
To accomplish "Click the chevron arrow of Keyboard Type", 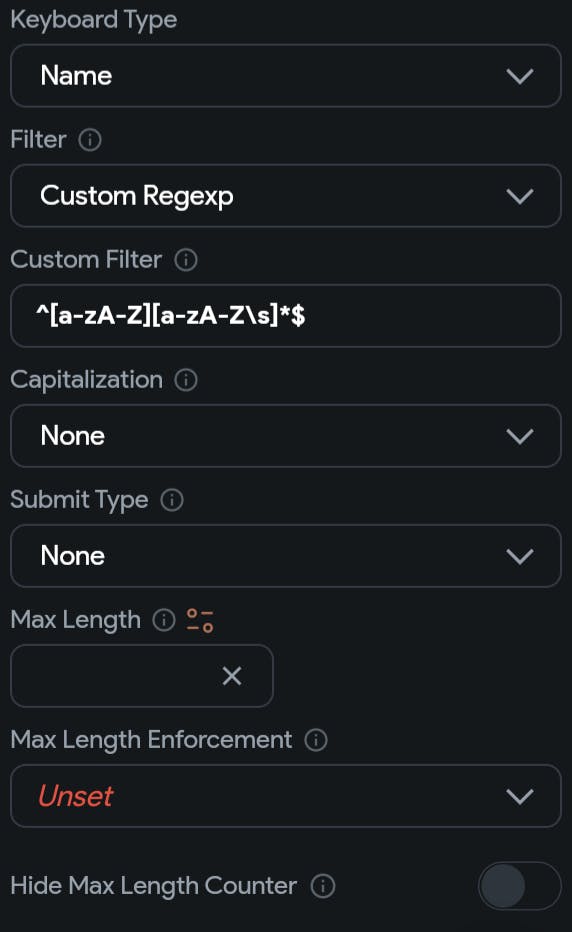I will (520, 76).
